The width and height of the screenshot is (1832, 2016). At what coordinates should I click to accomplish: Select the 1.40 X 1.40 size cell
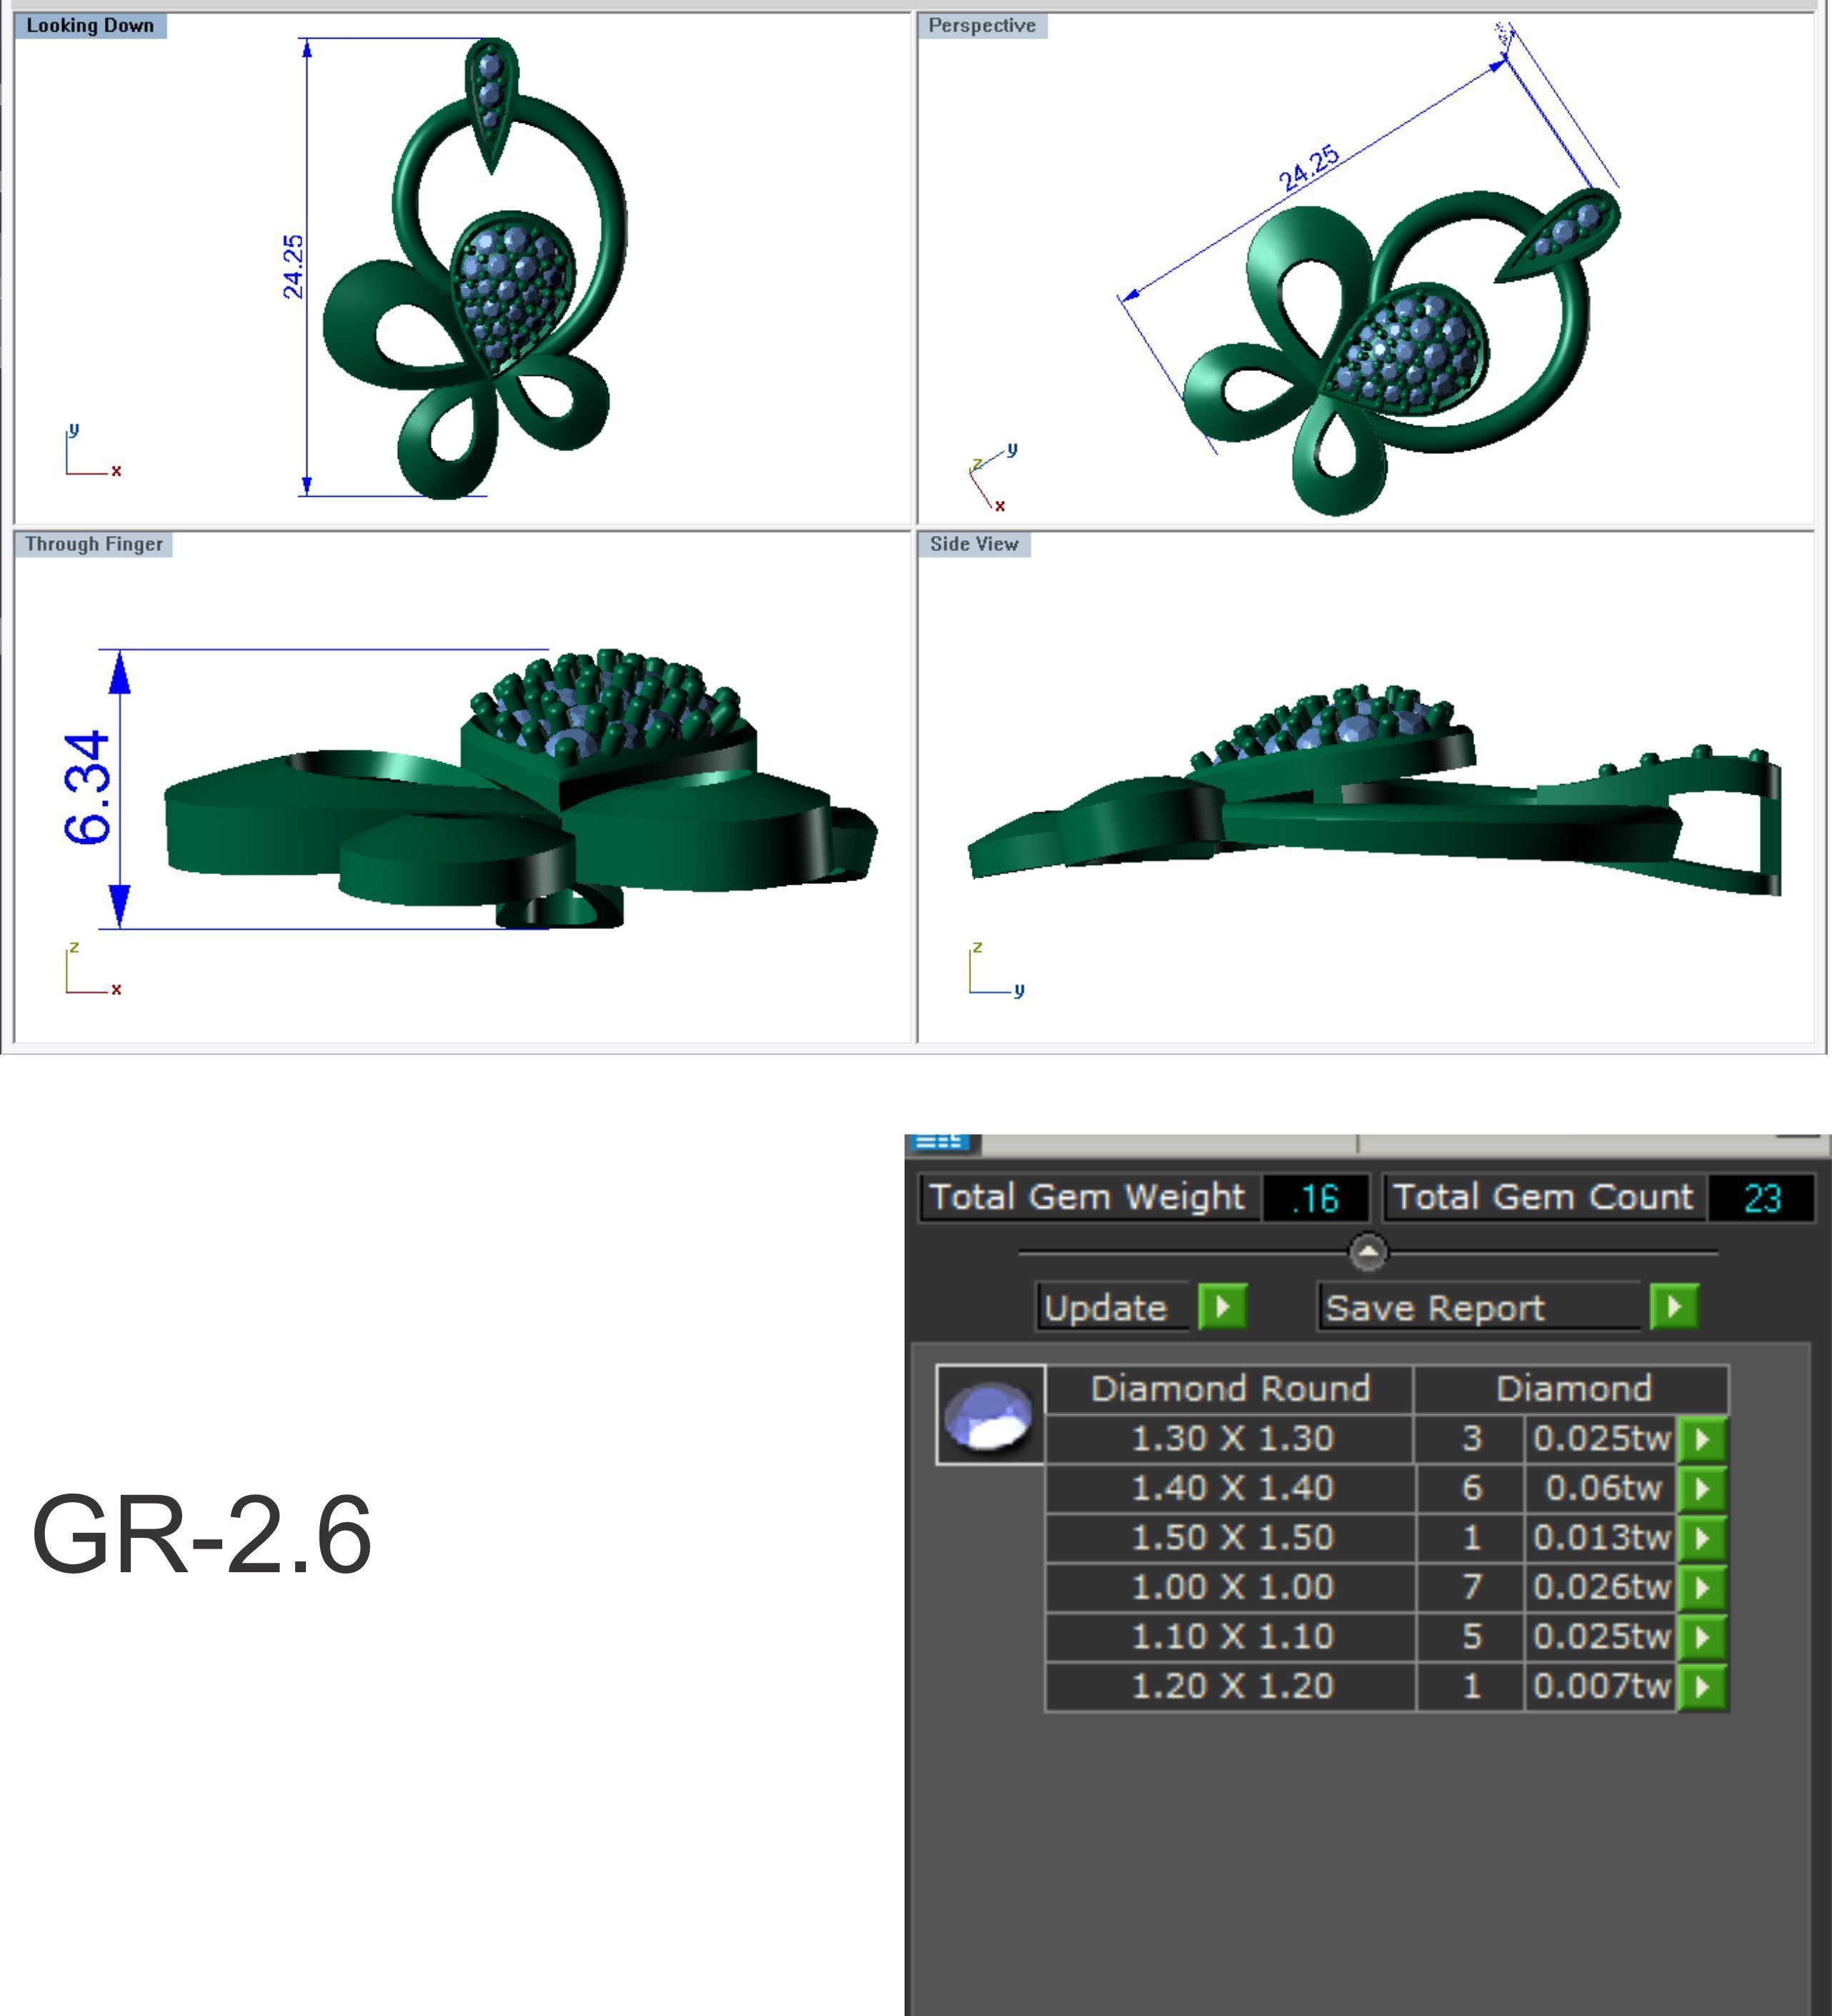click(1231, 1489)
